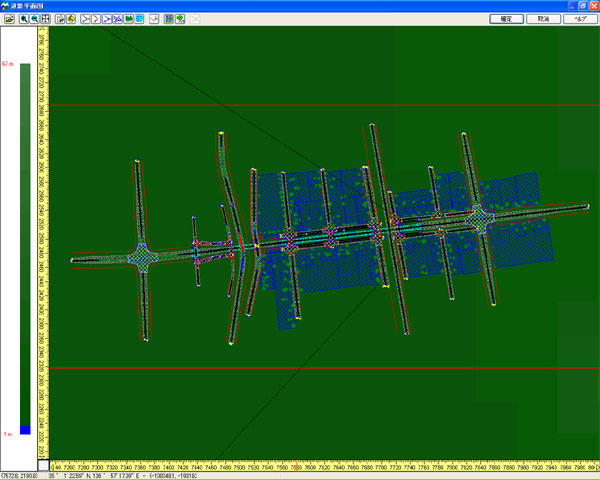Click the ruler origin corner box
The image size is (600, 480).
(x=43, y=465)
